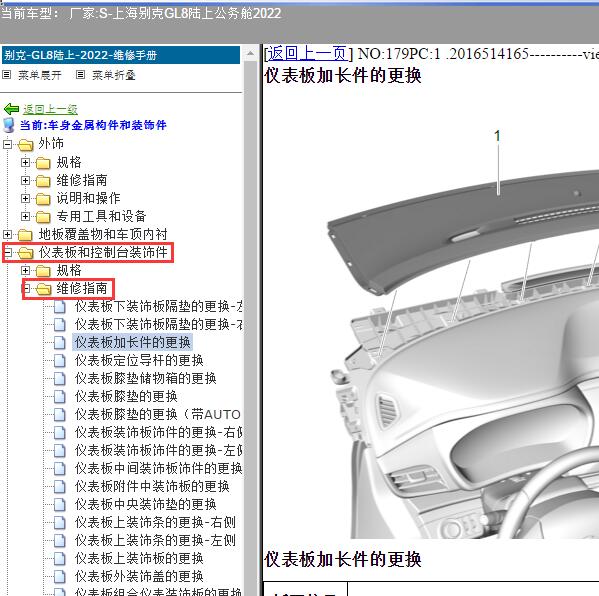Open 仪表板上装饰条的更换-左侧 item
This screenshot has width=599, height=596.
[155, 540]
